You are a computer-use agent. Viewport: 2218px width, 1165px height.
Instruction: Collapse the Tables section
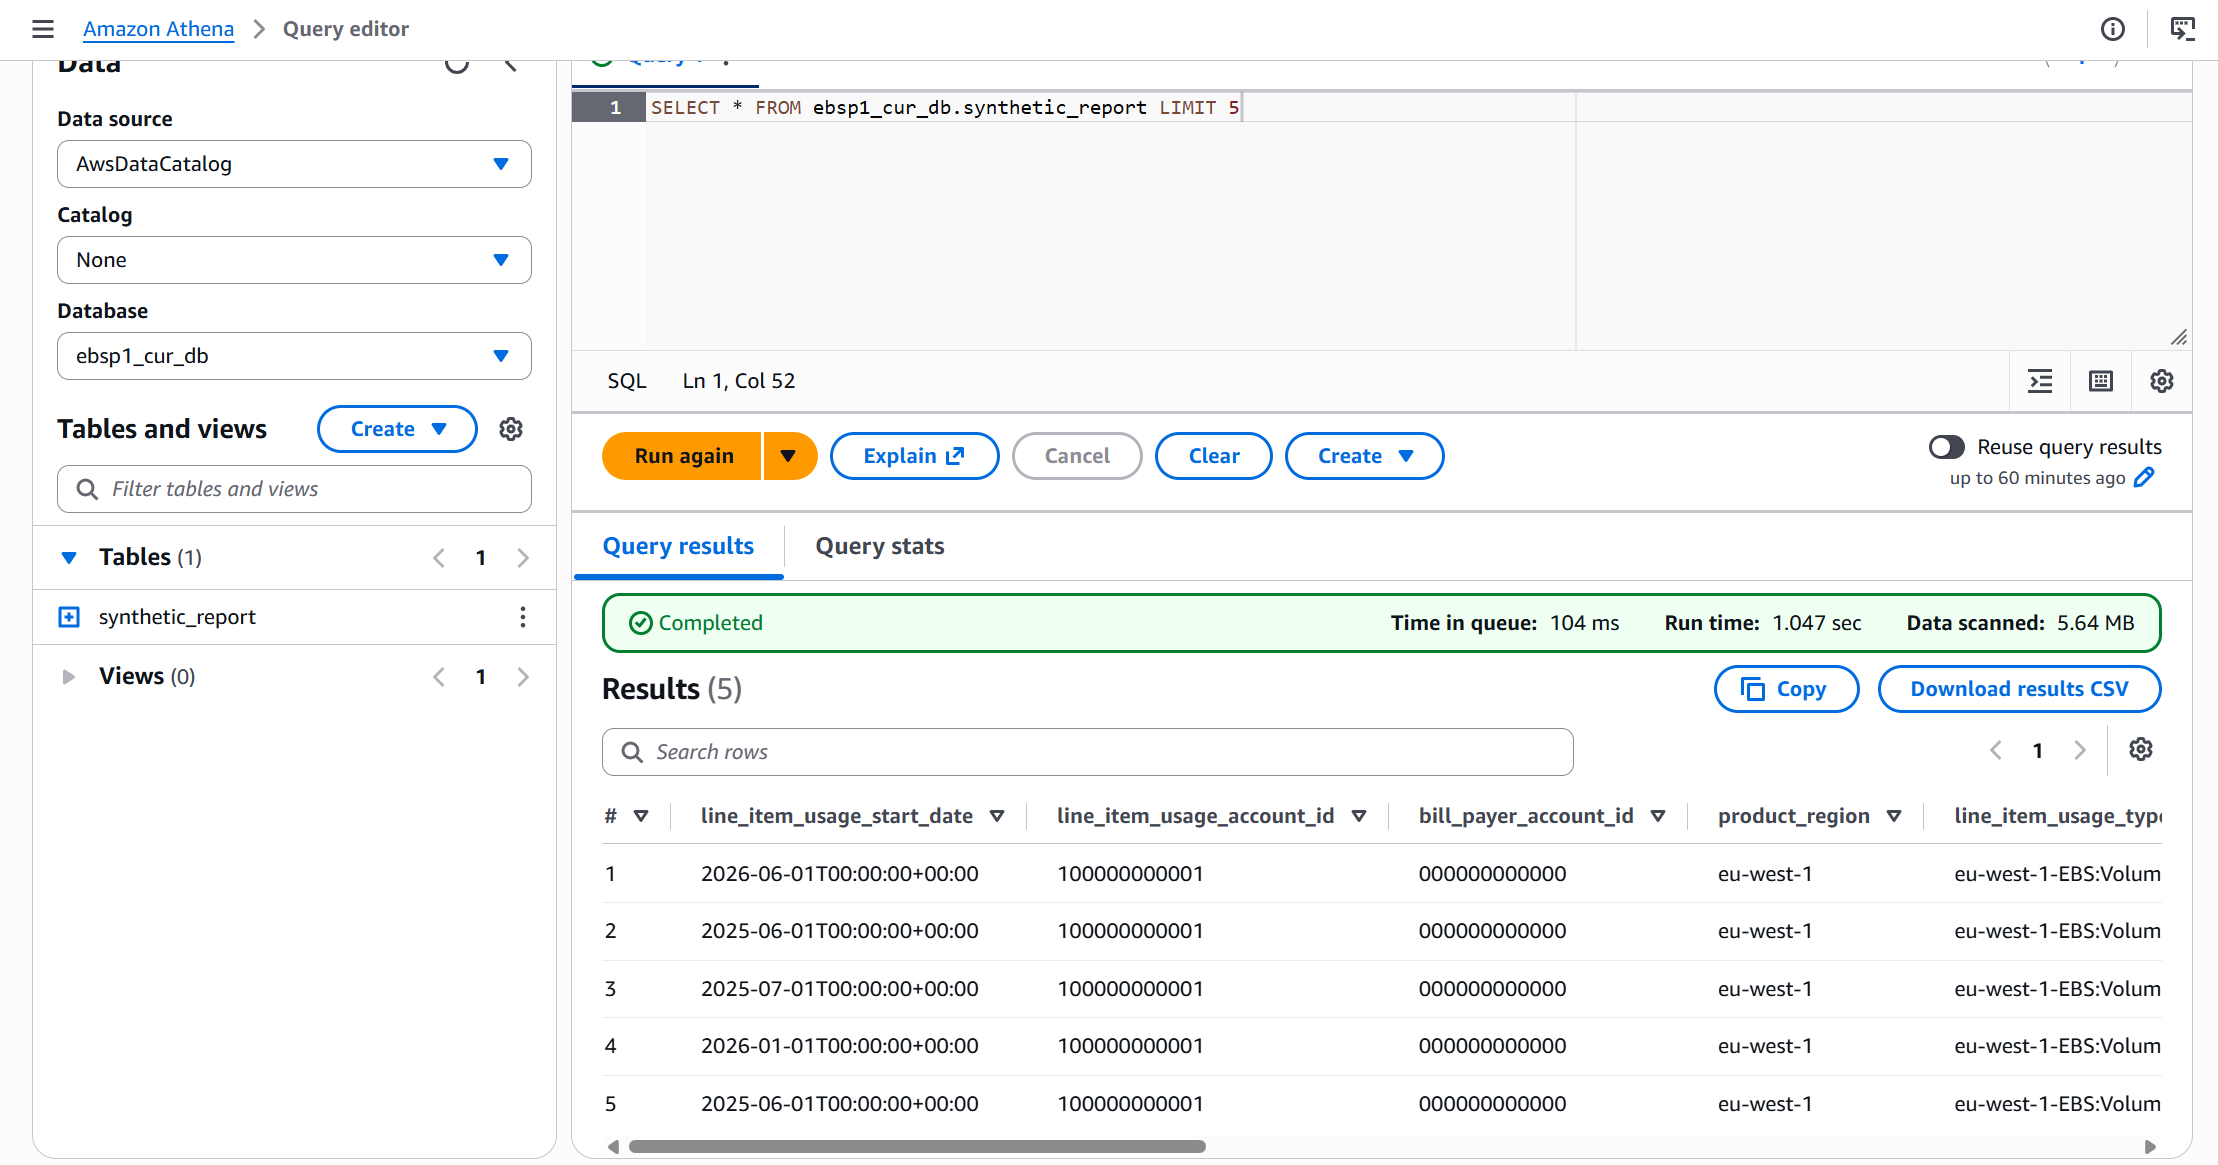pyautogui.click(x=69, y=557)
